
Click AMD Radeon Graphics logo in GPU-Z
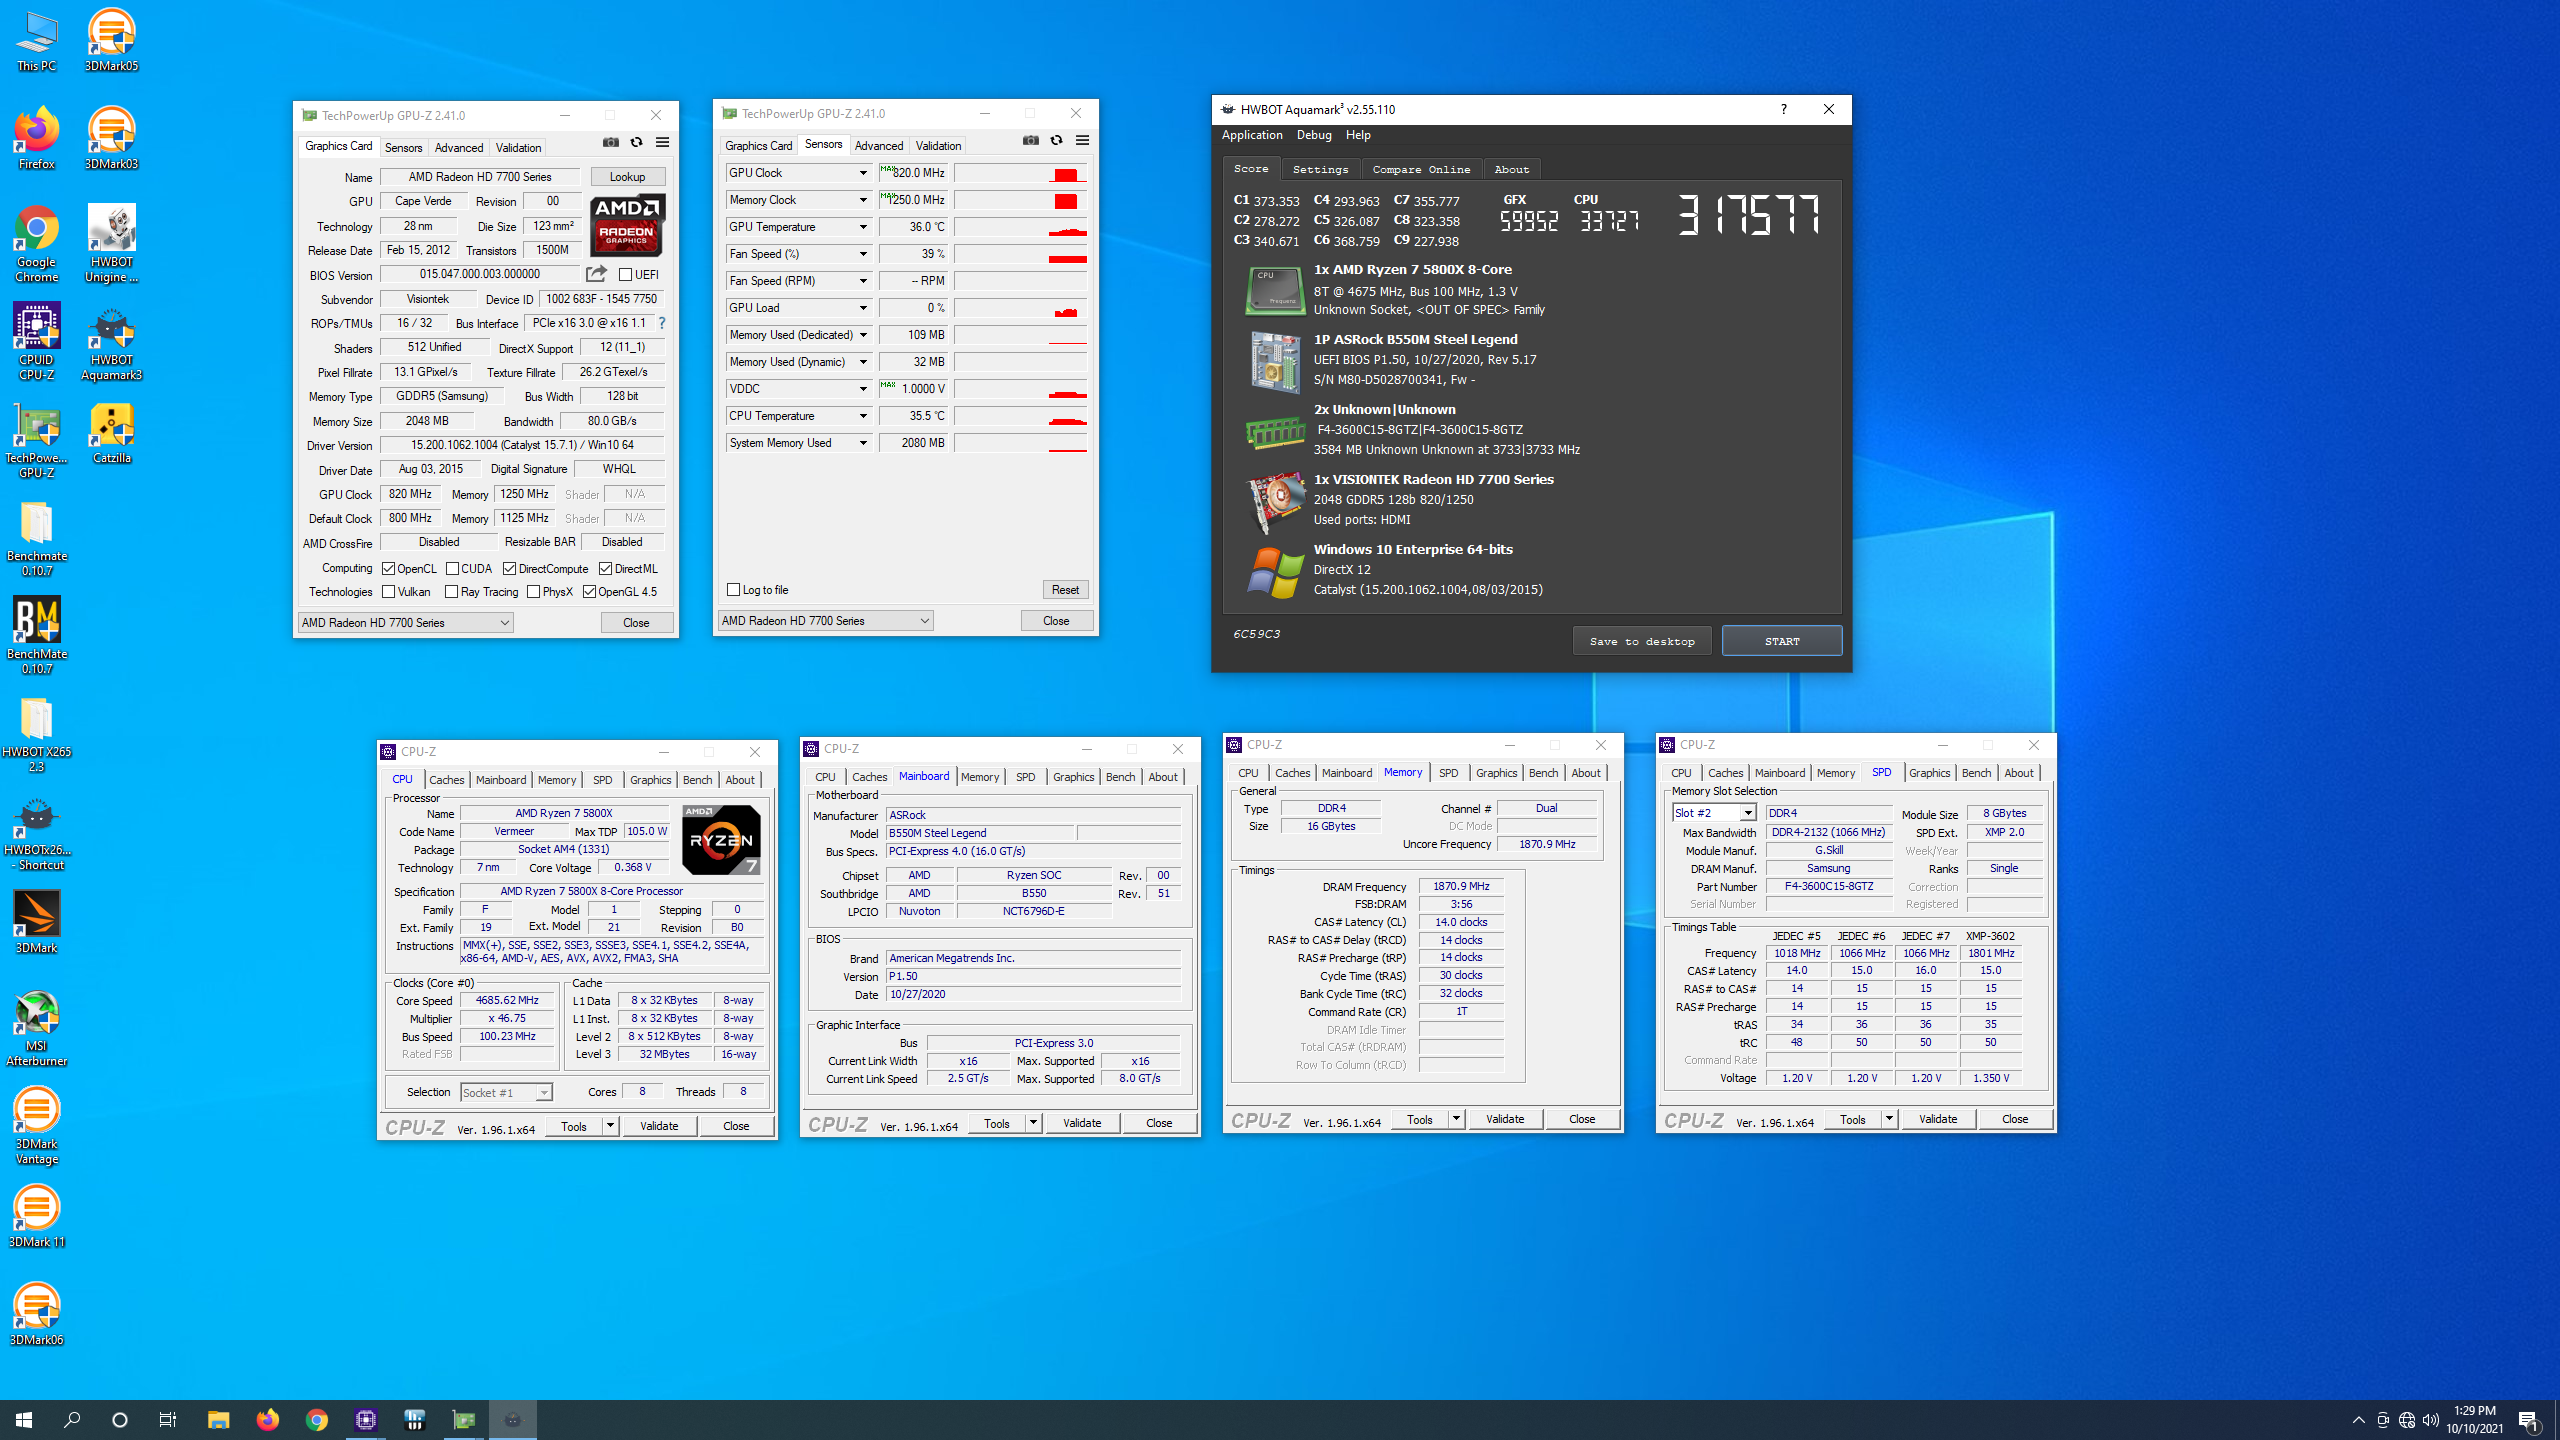[x=627, y=225]
